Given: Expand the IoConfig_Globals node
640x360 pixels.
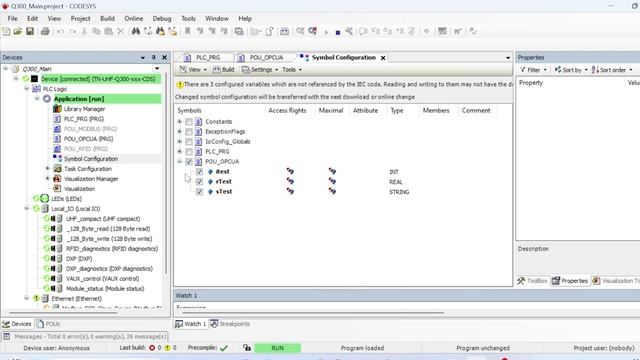Looking at the screenshot, I should point(179,142).
